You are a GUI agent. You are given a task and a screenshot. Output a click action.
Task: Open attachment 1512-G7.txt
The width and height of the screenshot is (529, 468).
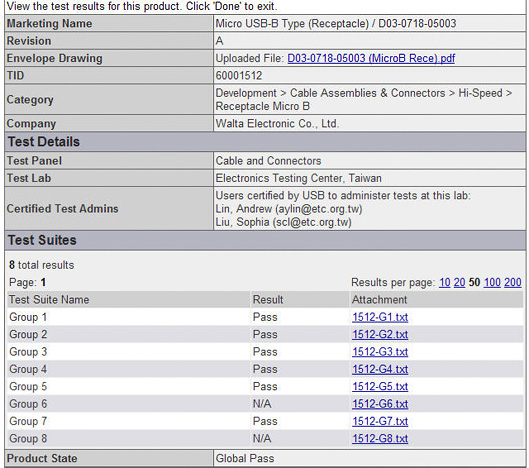[380, 421]
